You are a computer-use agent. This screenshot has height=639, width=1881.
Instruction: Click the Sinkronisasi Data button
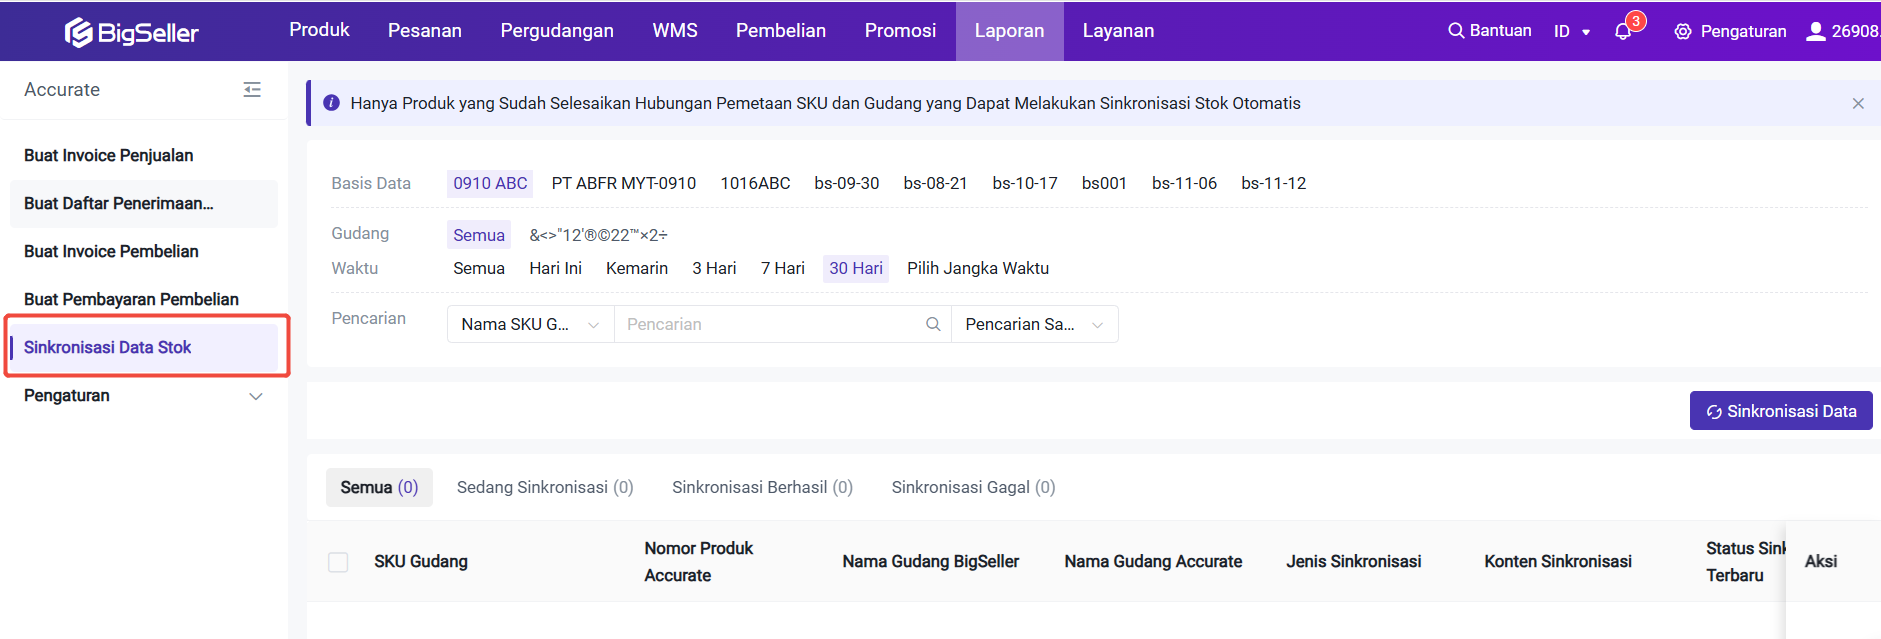(x=1780, y=411)
